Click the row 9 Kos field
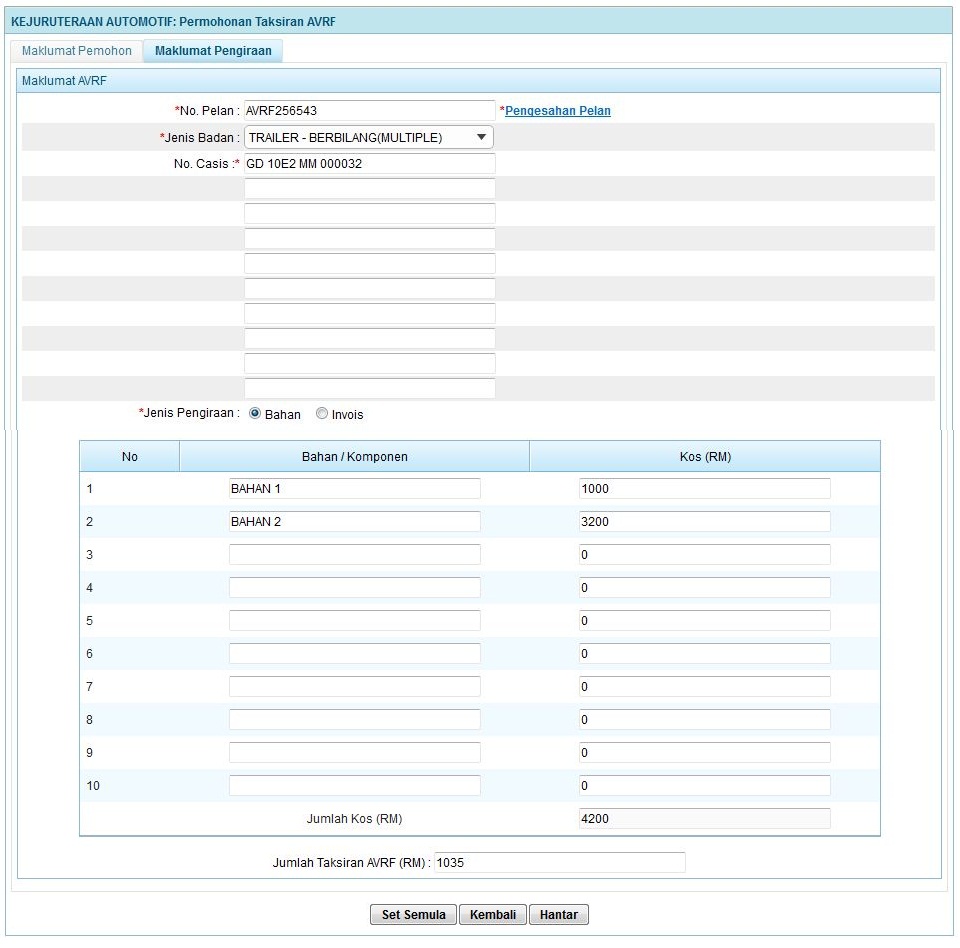 click(x=705, y=753)
